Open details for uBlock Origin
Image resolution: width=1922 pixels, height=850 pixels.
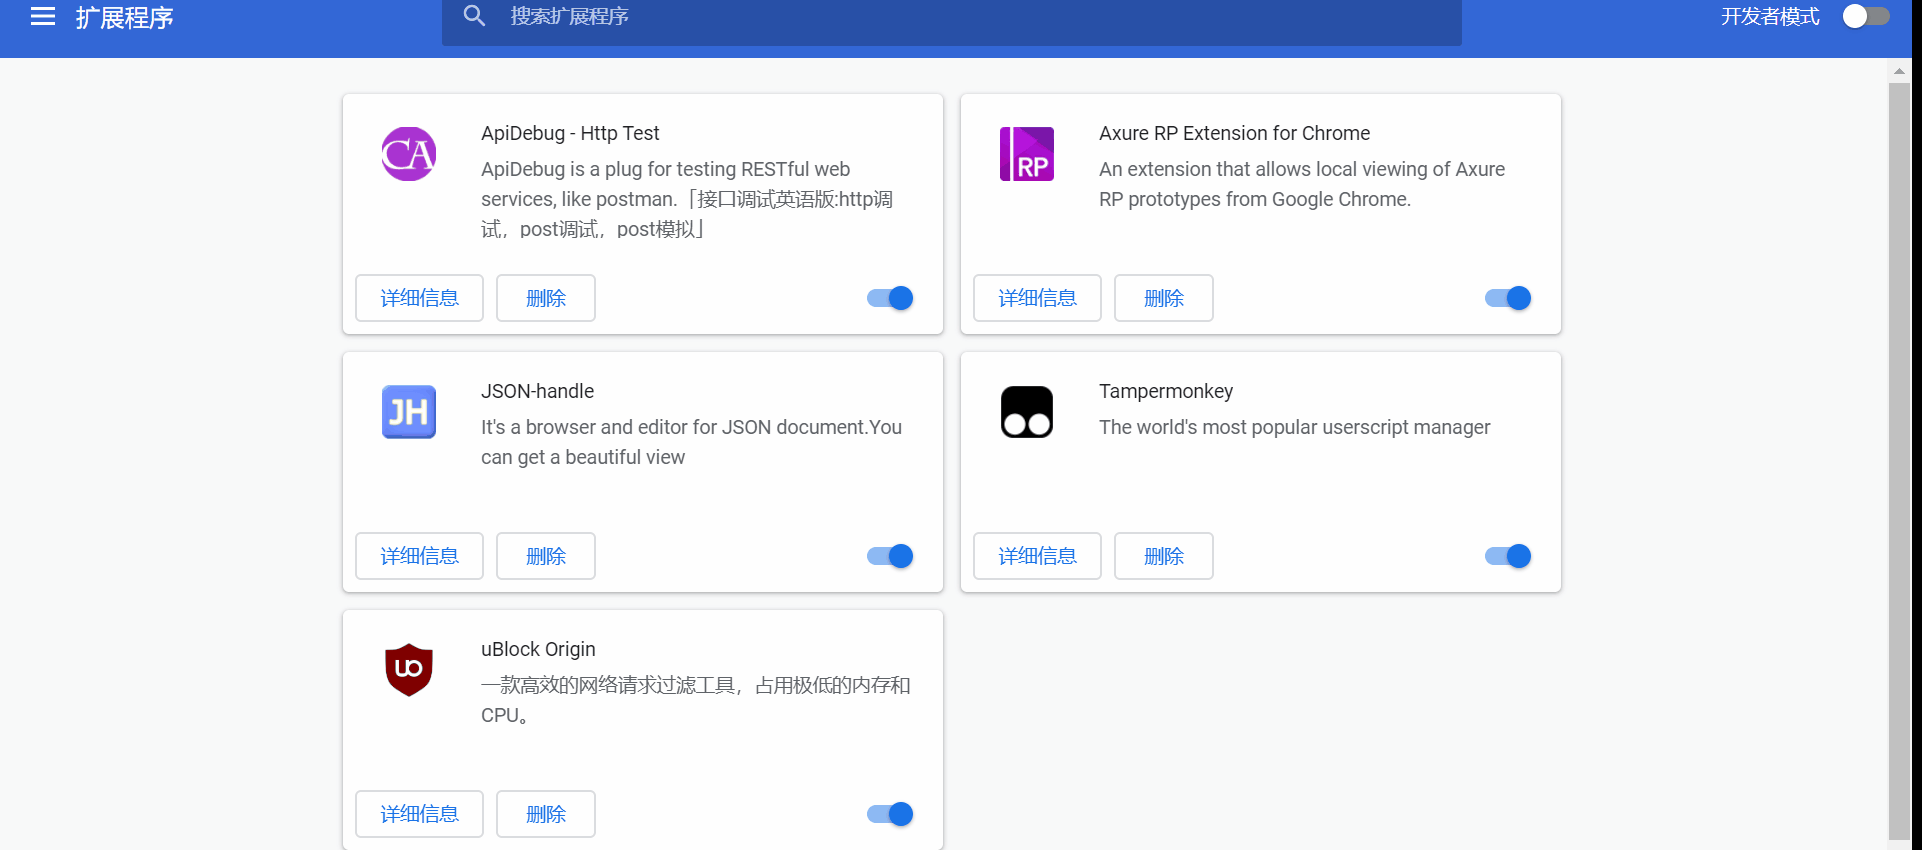419,814
